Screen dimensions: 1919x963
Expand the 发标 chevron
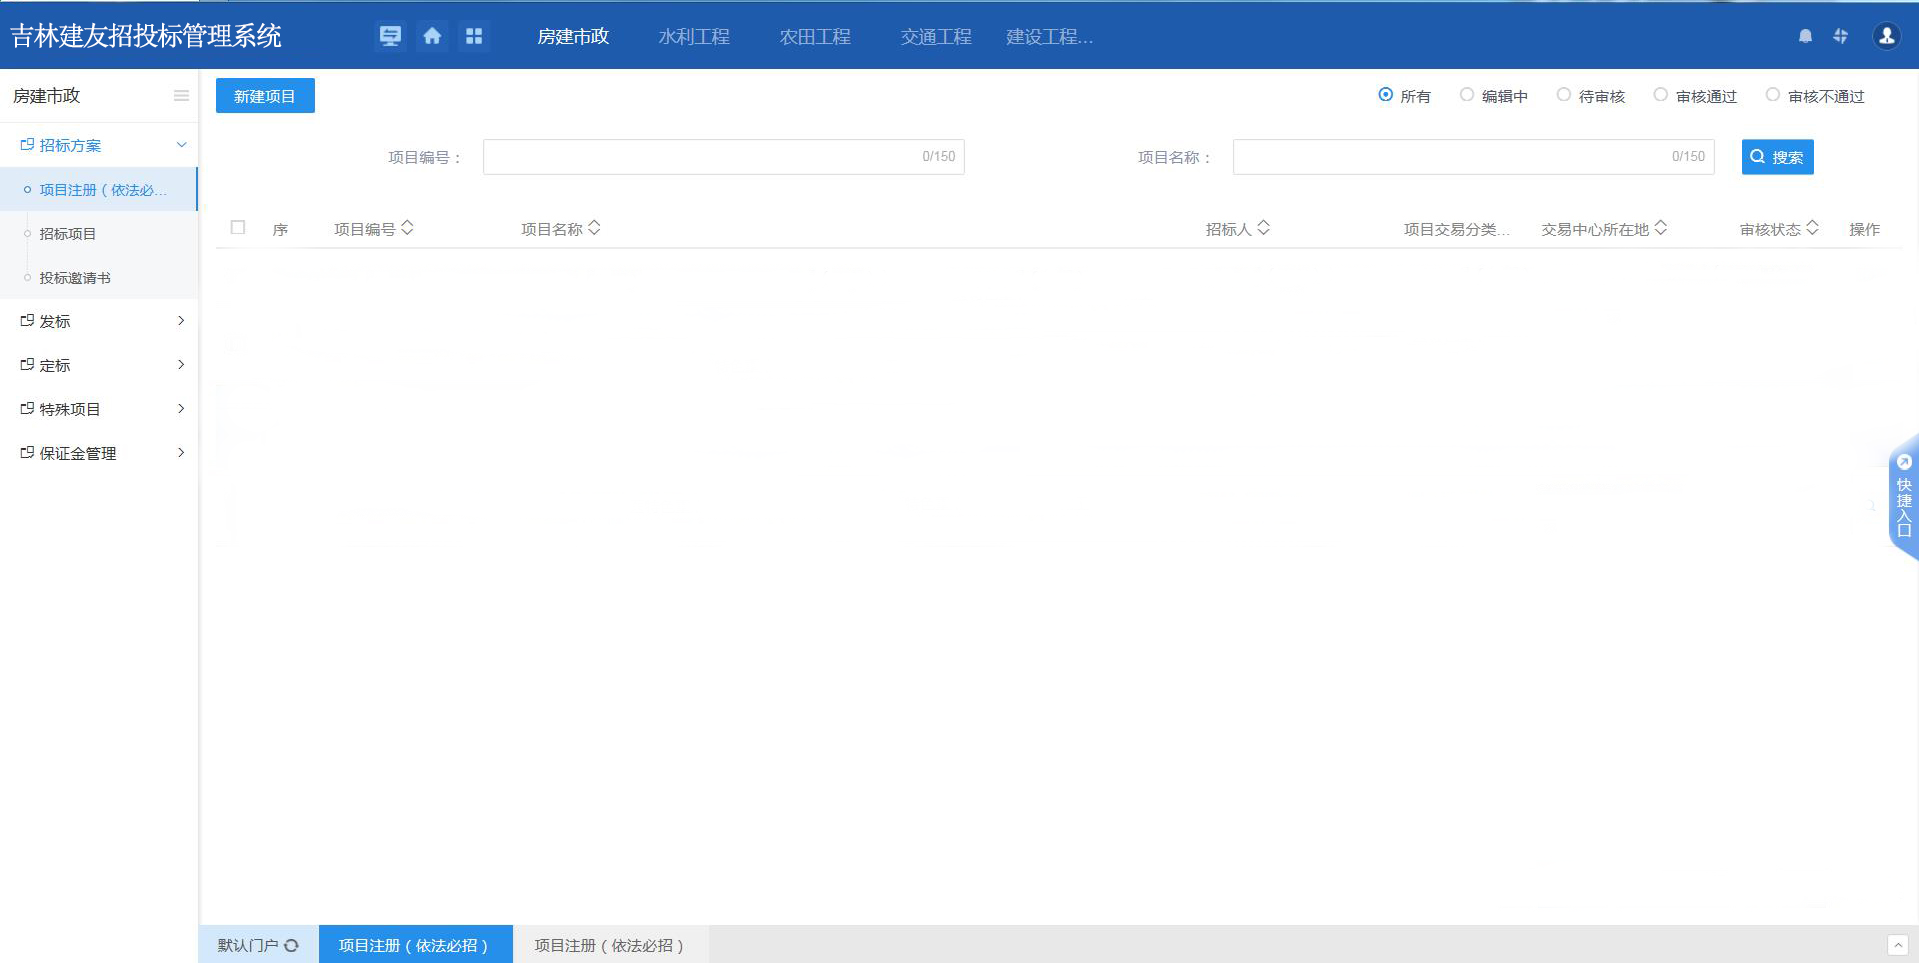click(181, 321)
